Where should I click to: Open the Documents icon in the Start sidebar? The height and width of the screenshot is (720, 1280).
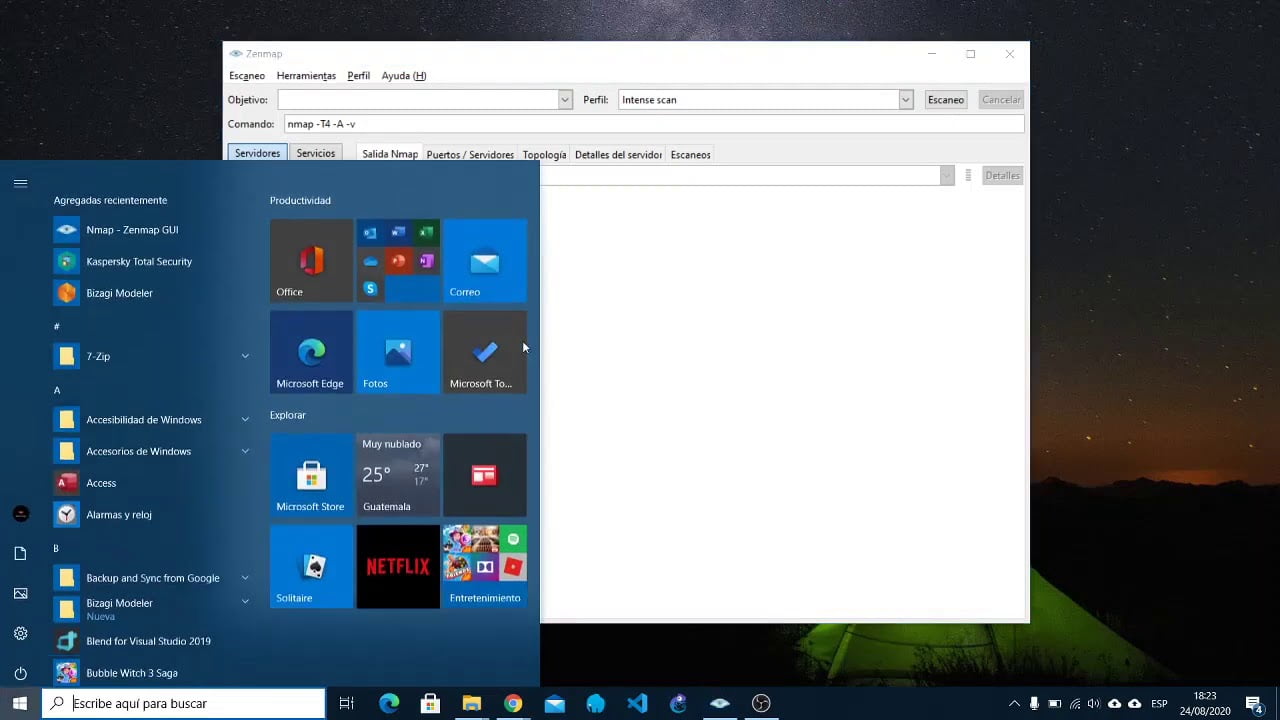coord(20,553)
